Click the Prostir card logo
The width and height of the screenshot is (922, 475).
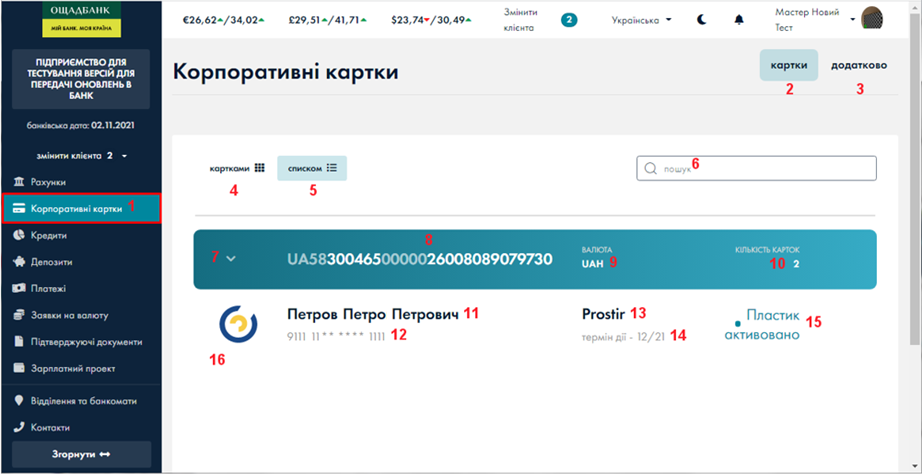coord(238,324)
